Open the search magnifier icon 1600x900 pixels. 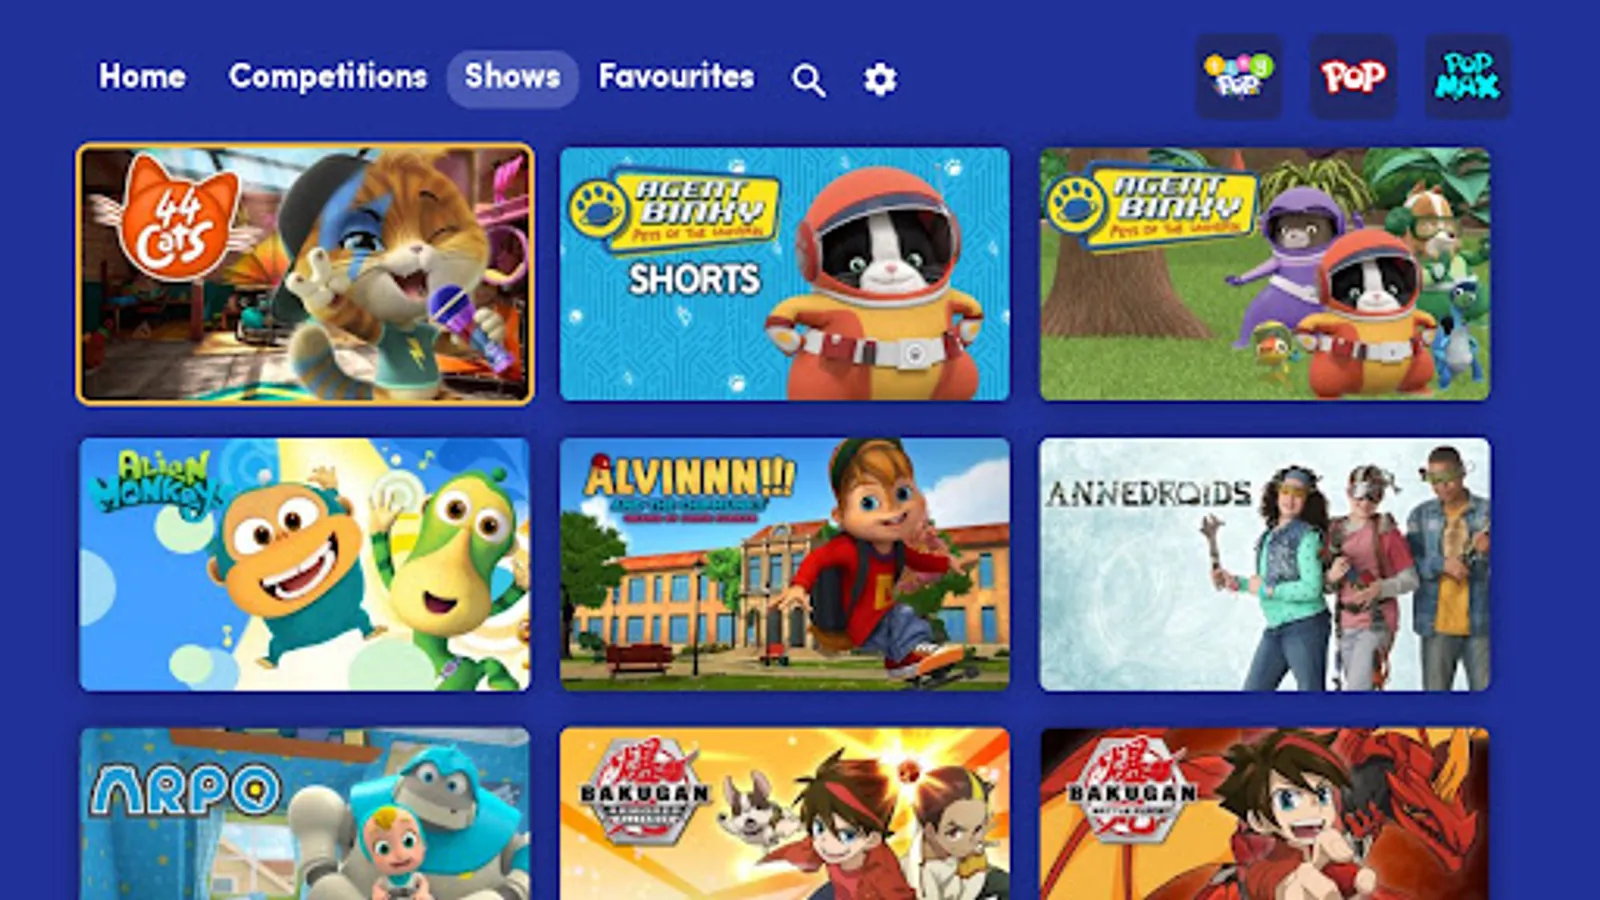pos(808,79)
